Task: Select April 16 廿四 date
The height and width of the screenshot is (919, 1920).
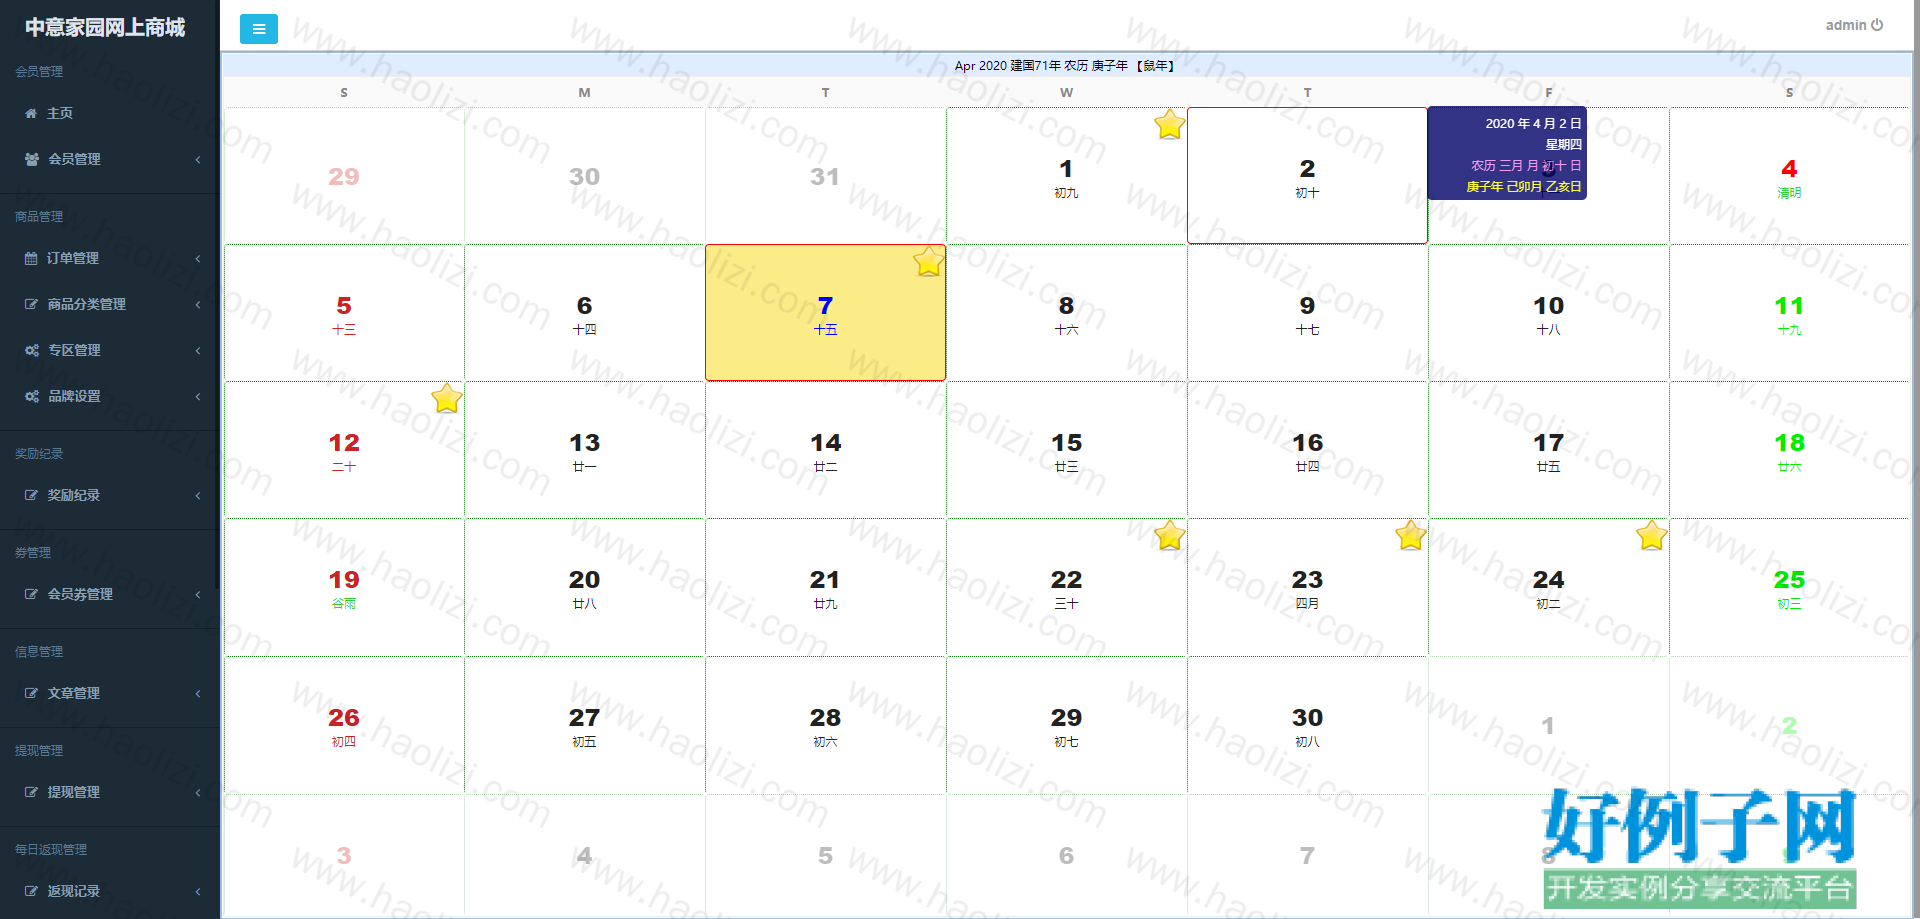Action: (x=1307, y=450)
